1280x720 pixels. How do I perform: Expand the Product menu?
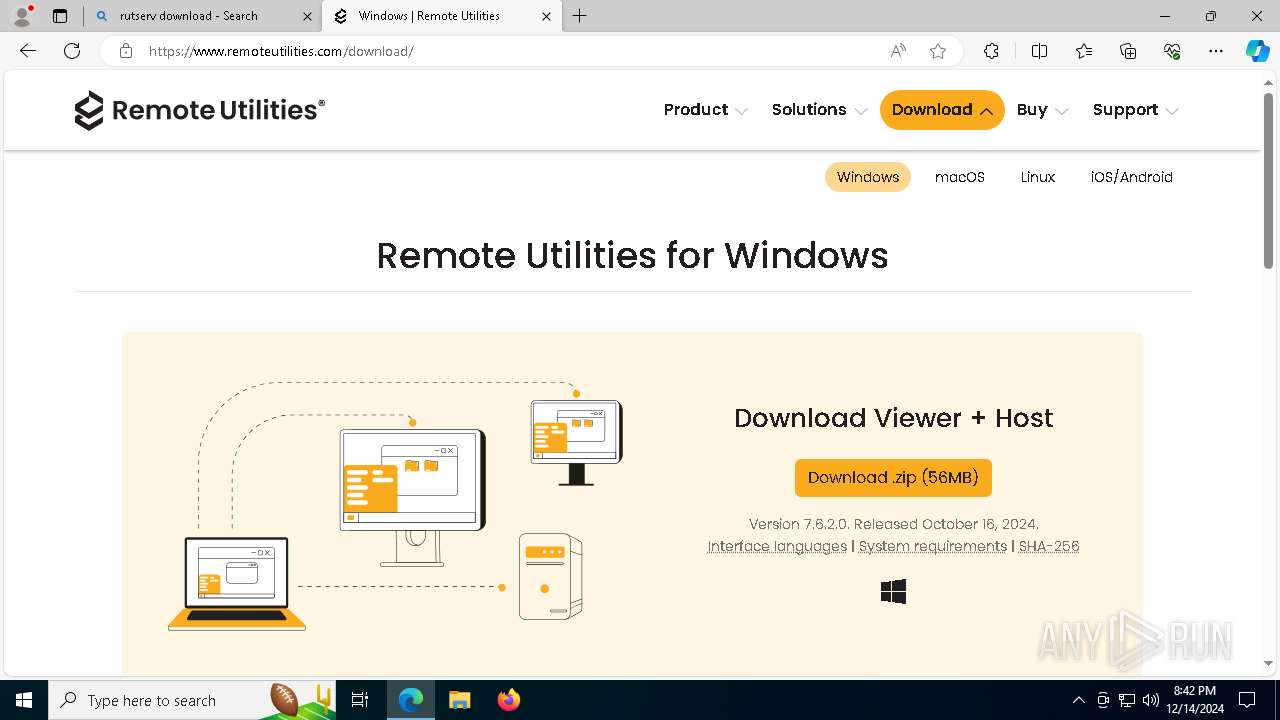click(x=705, y=110)
